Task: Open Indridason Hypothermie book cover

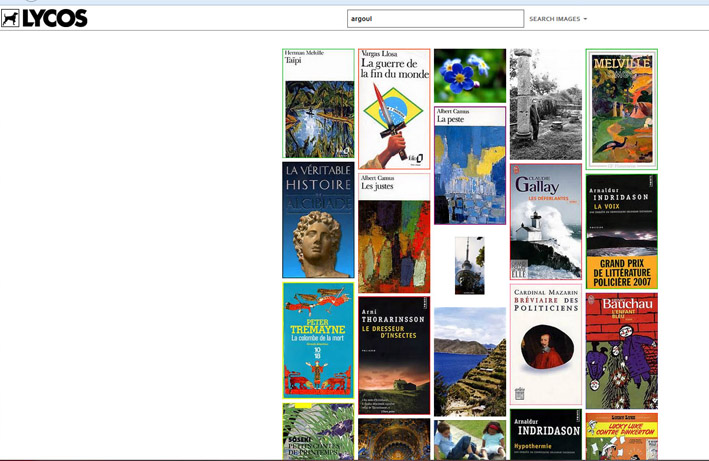Action: pos(545,434)
